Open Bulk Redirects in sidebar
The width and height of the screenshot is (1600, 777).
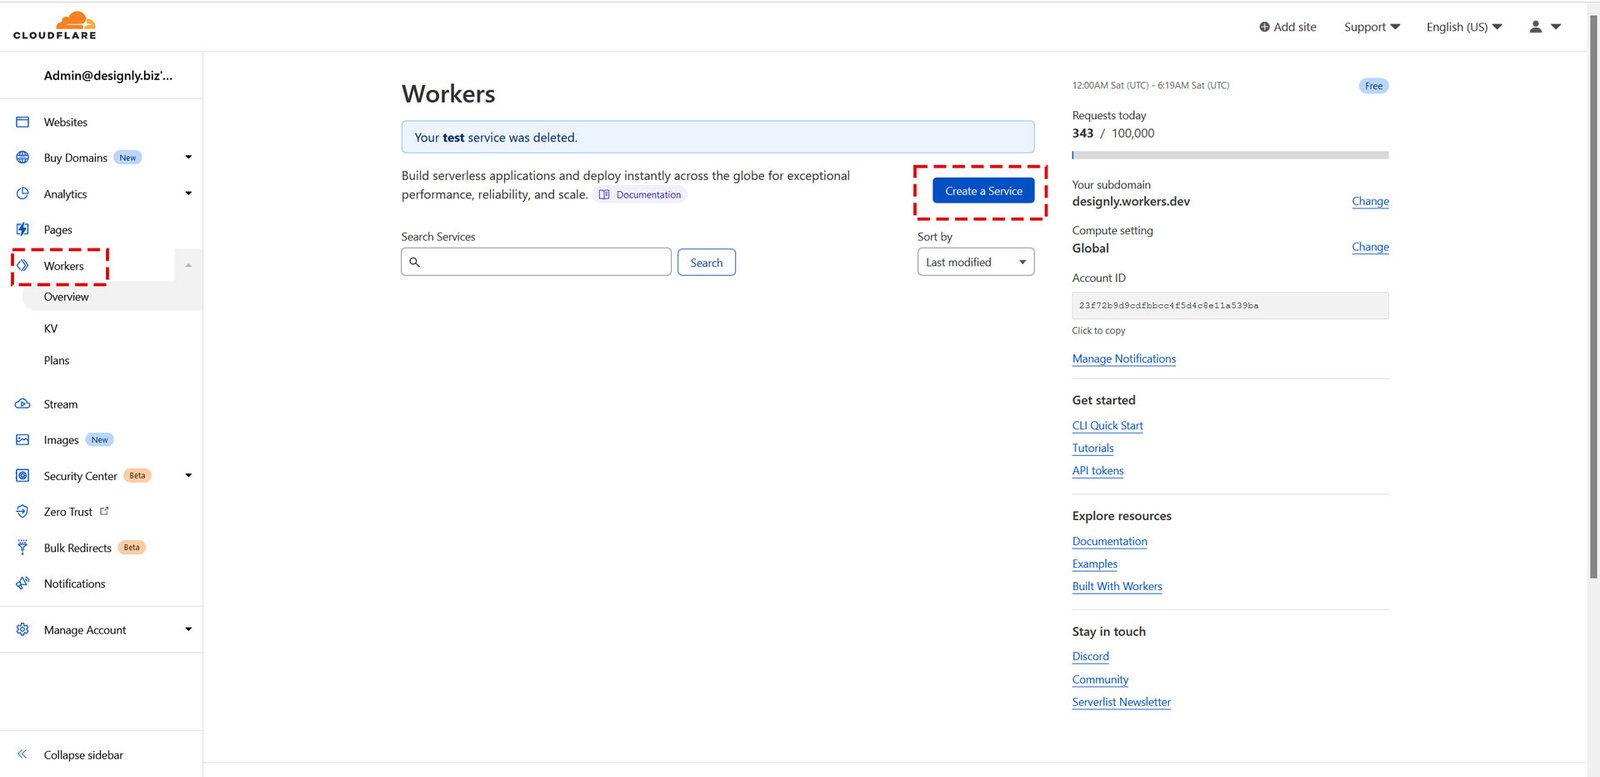[78, 548]
